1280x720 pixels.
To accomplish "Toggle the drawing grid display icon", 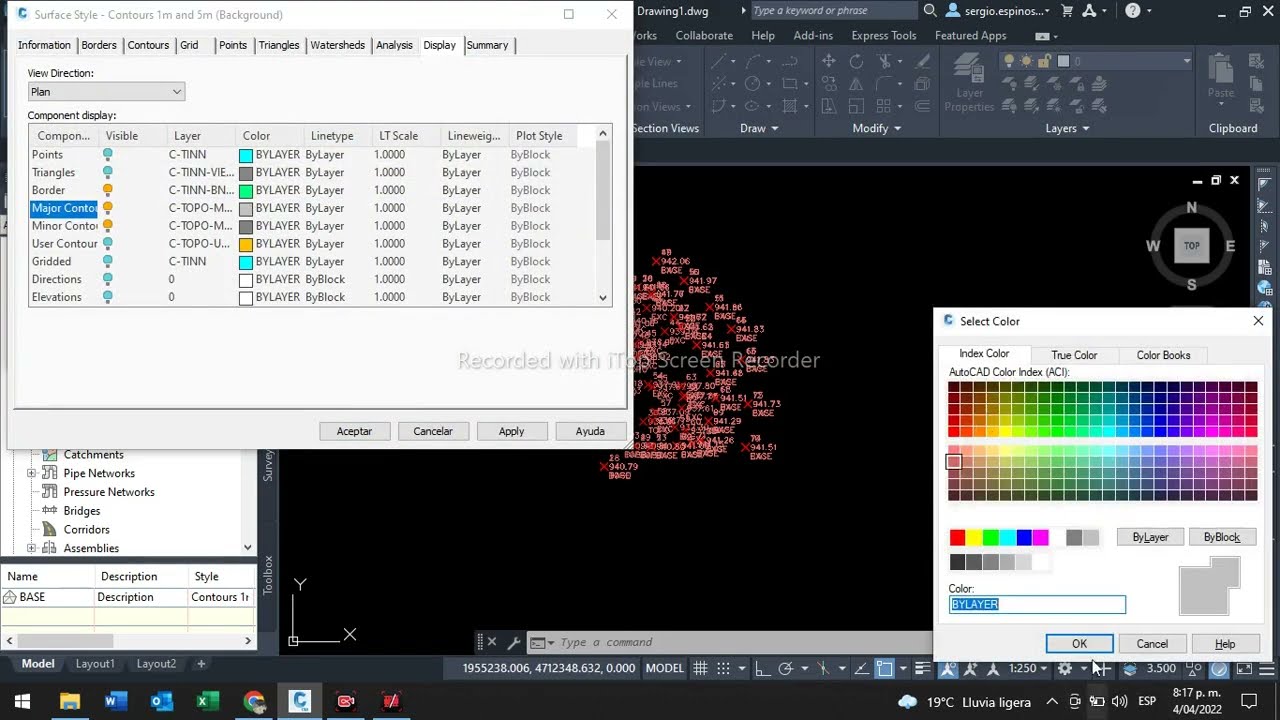I will [x=701, y=668].
